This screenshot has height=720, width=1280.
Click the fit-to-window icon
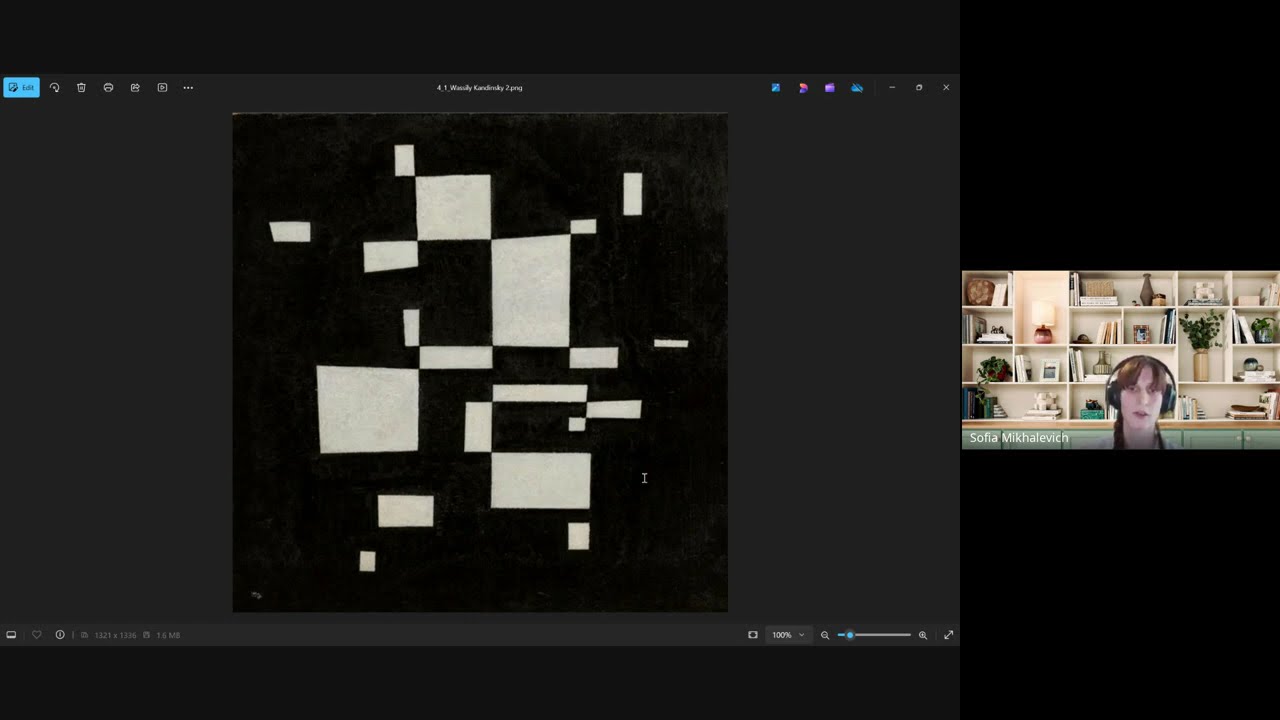[x=753, y=635]
